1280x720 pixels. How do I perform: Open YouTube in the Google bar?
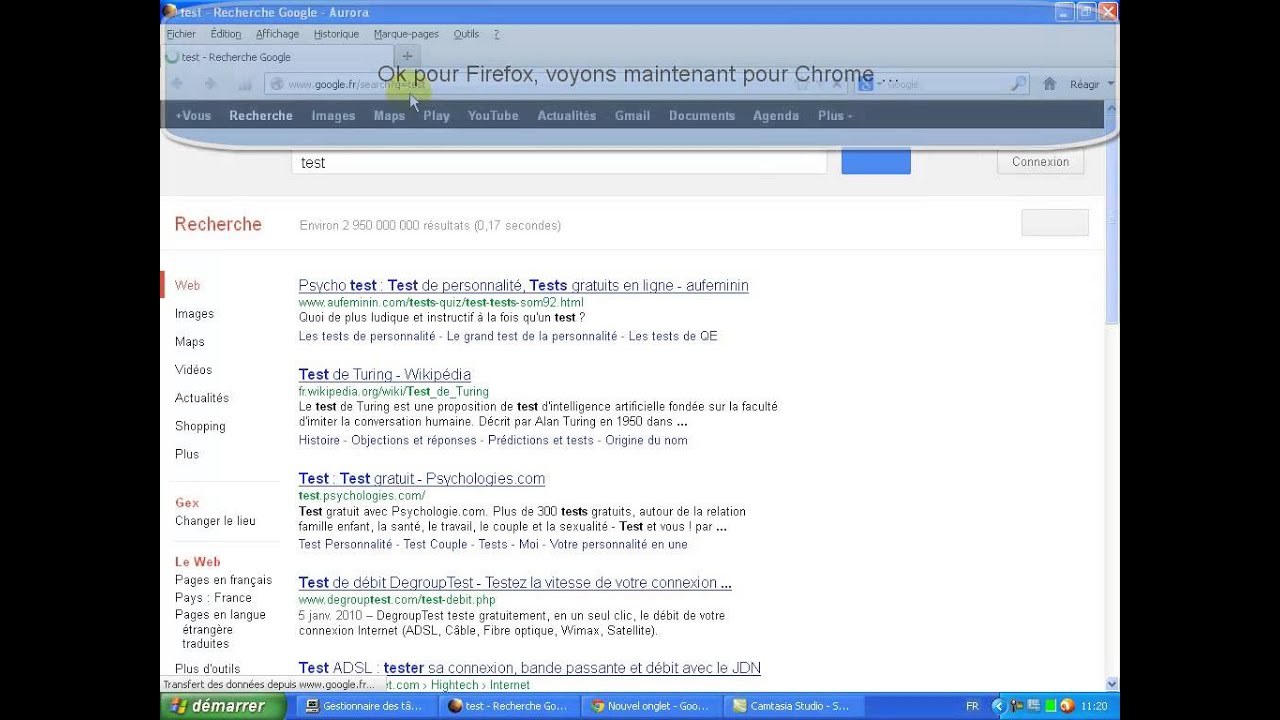[493, 116]
